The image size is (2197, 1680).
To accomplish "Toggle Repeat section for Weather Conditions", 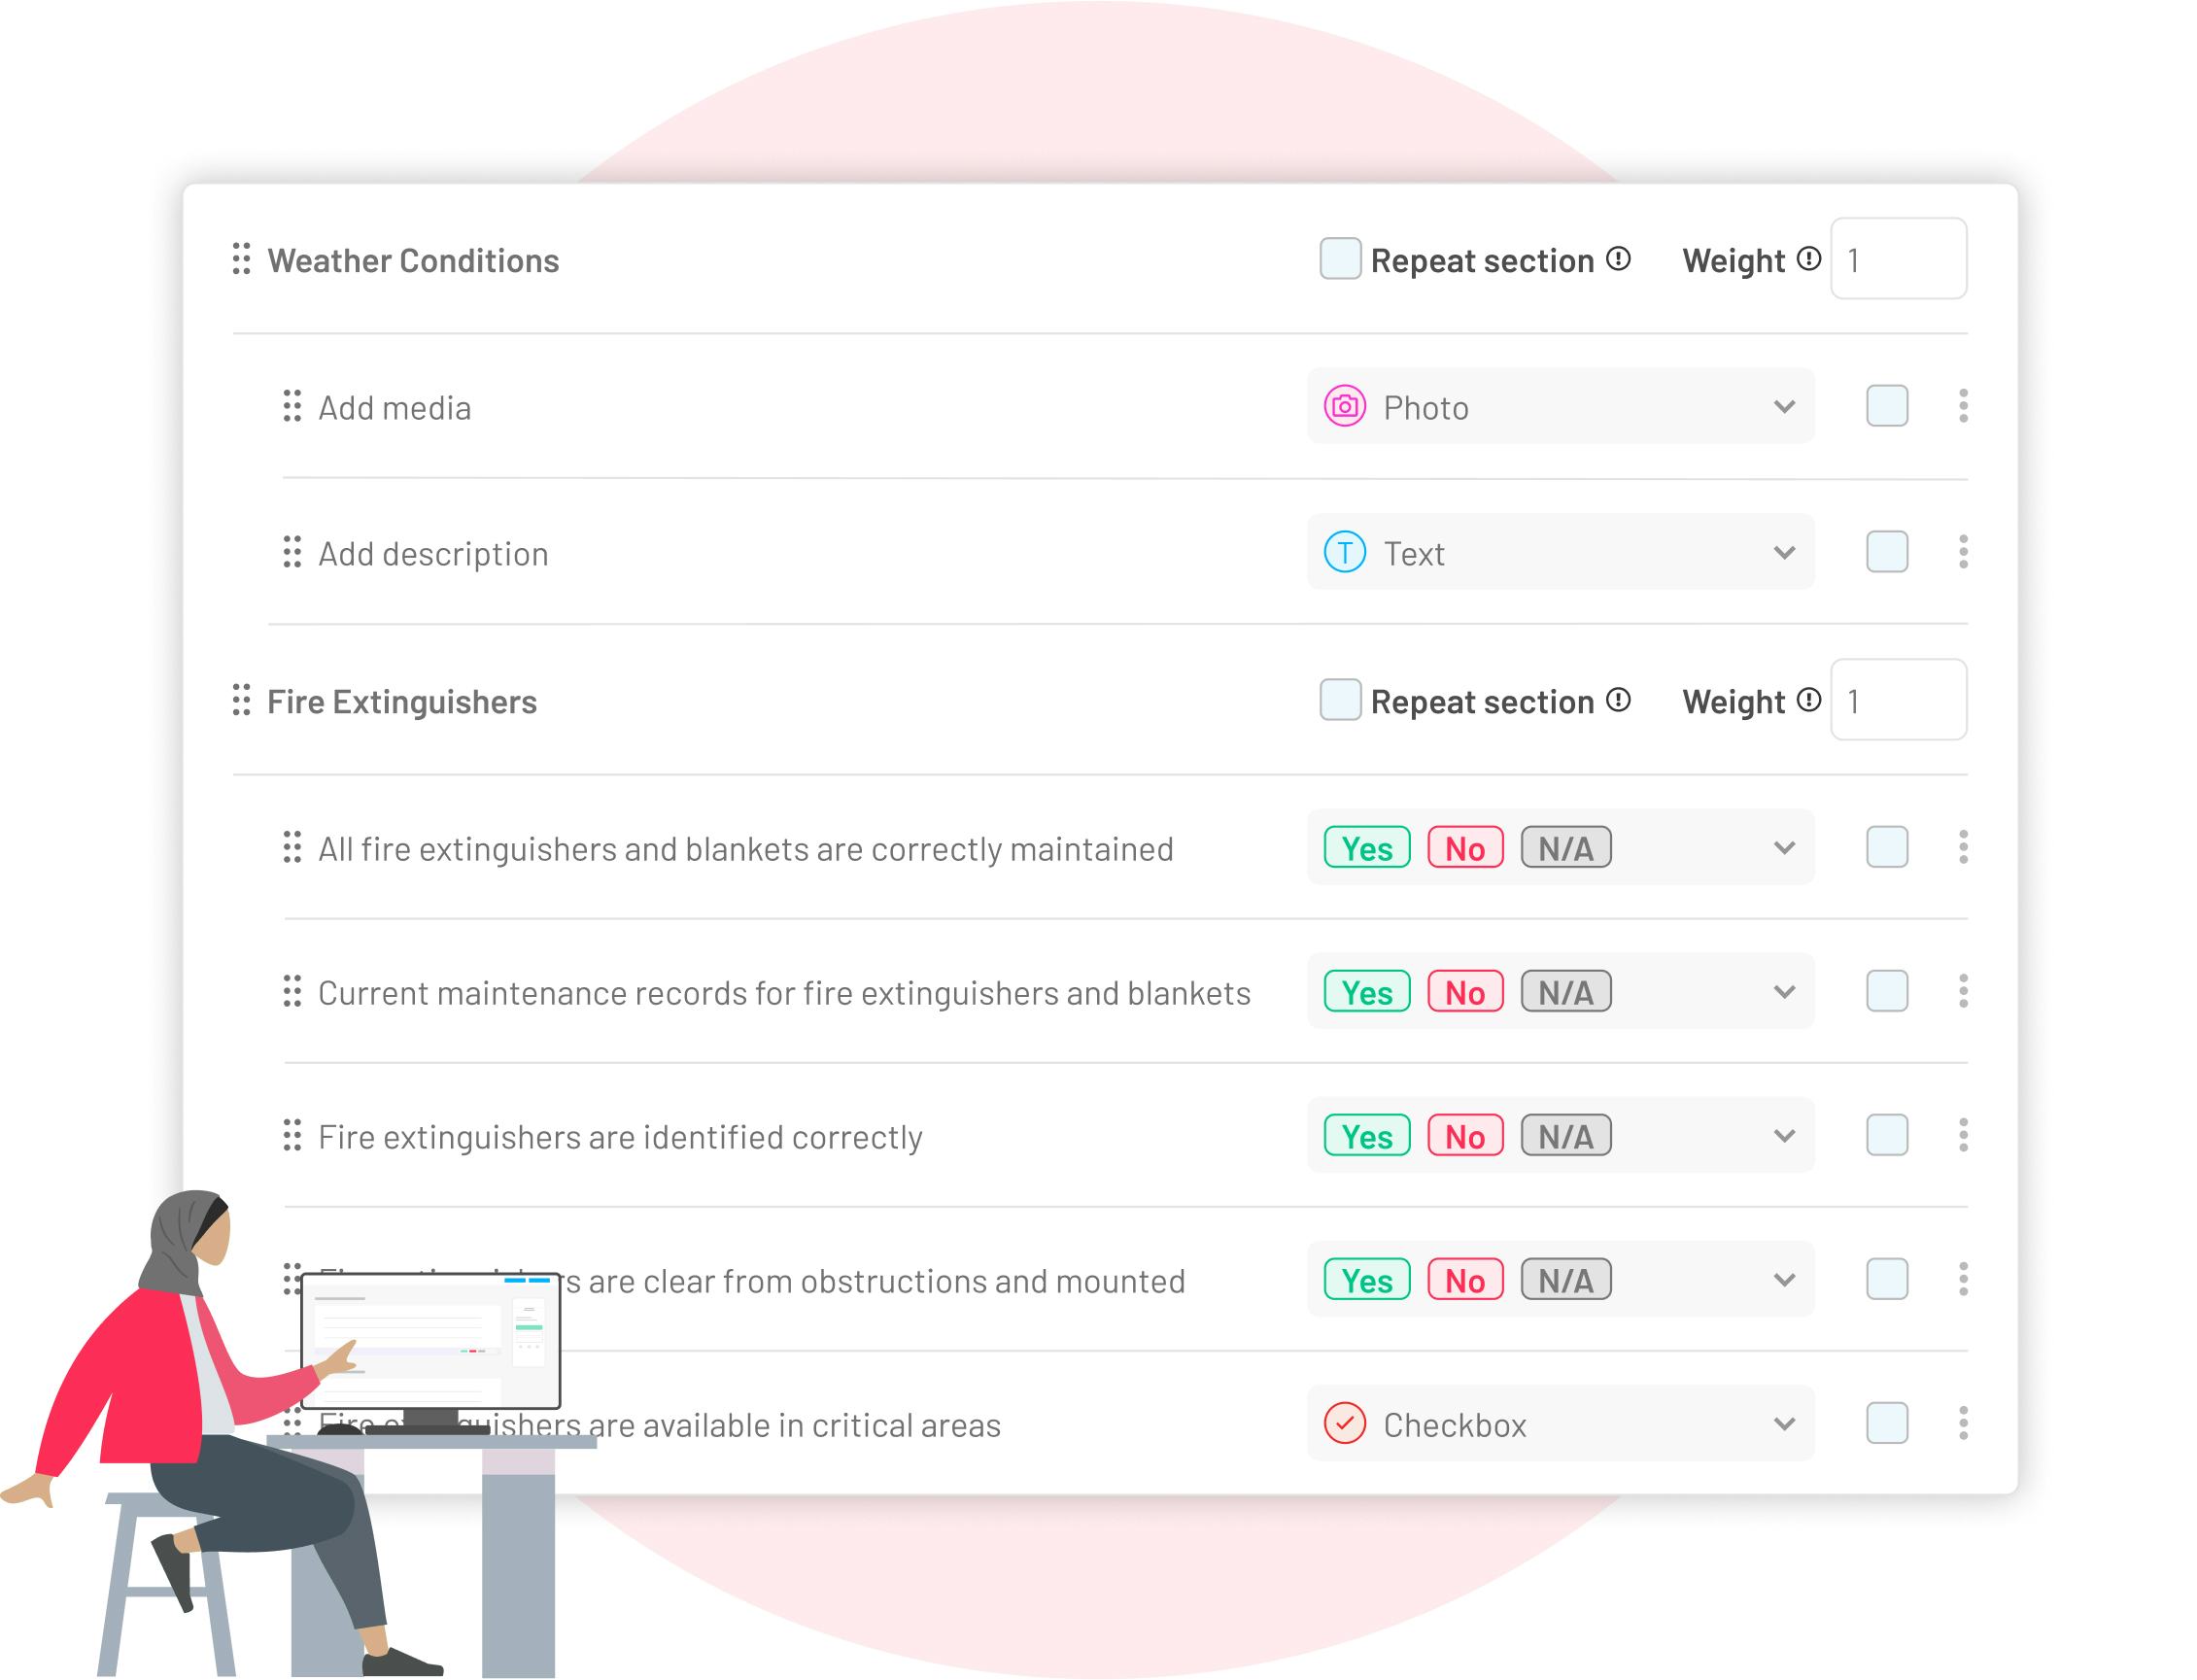I will [x=1343, y=261].
